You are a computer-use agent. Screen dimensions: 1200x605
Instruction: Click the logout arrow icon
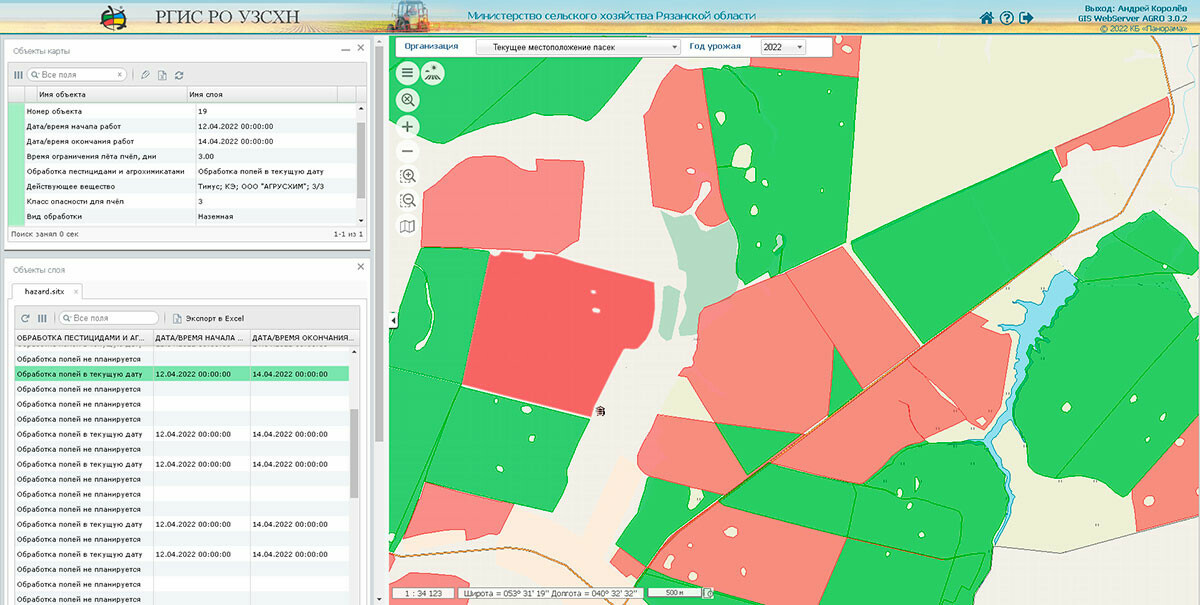(x=1026, y=18)
